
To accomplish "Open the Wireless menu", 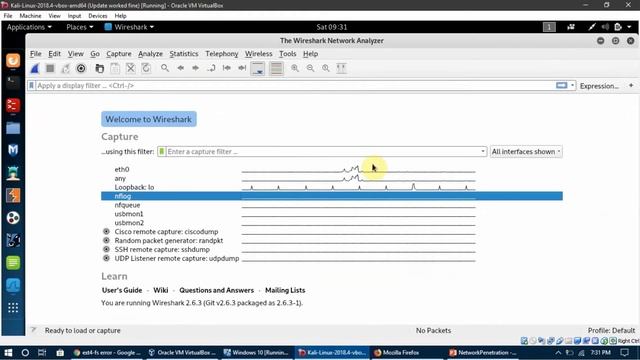I will coord(258,54).
